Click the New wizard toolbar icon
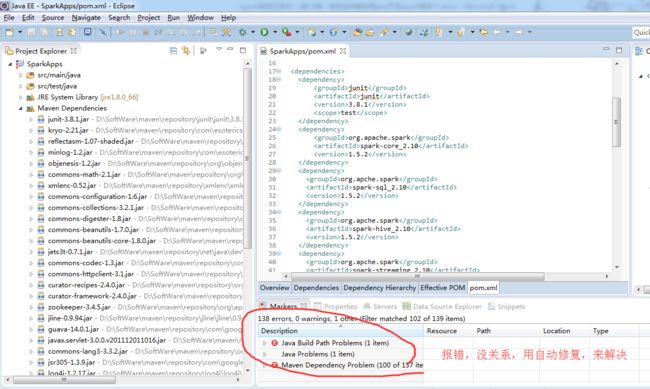The width and height of the screenshot is (650, 389). (x=10, y=32)
